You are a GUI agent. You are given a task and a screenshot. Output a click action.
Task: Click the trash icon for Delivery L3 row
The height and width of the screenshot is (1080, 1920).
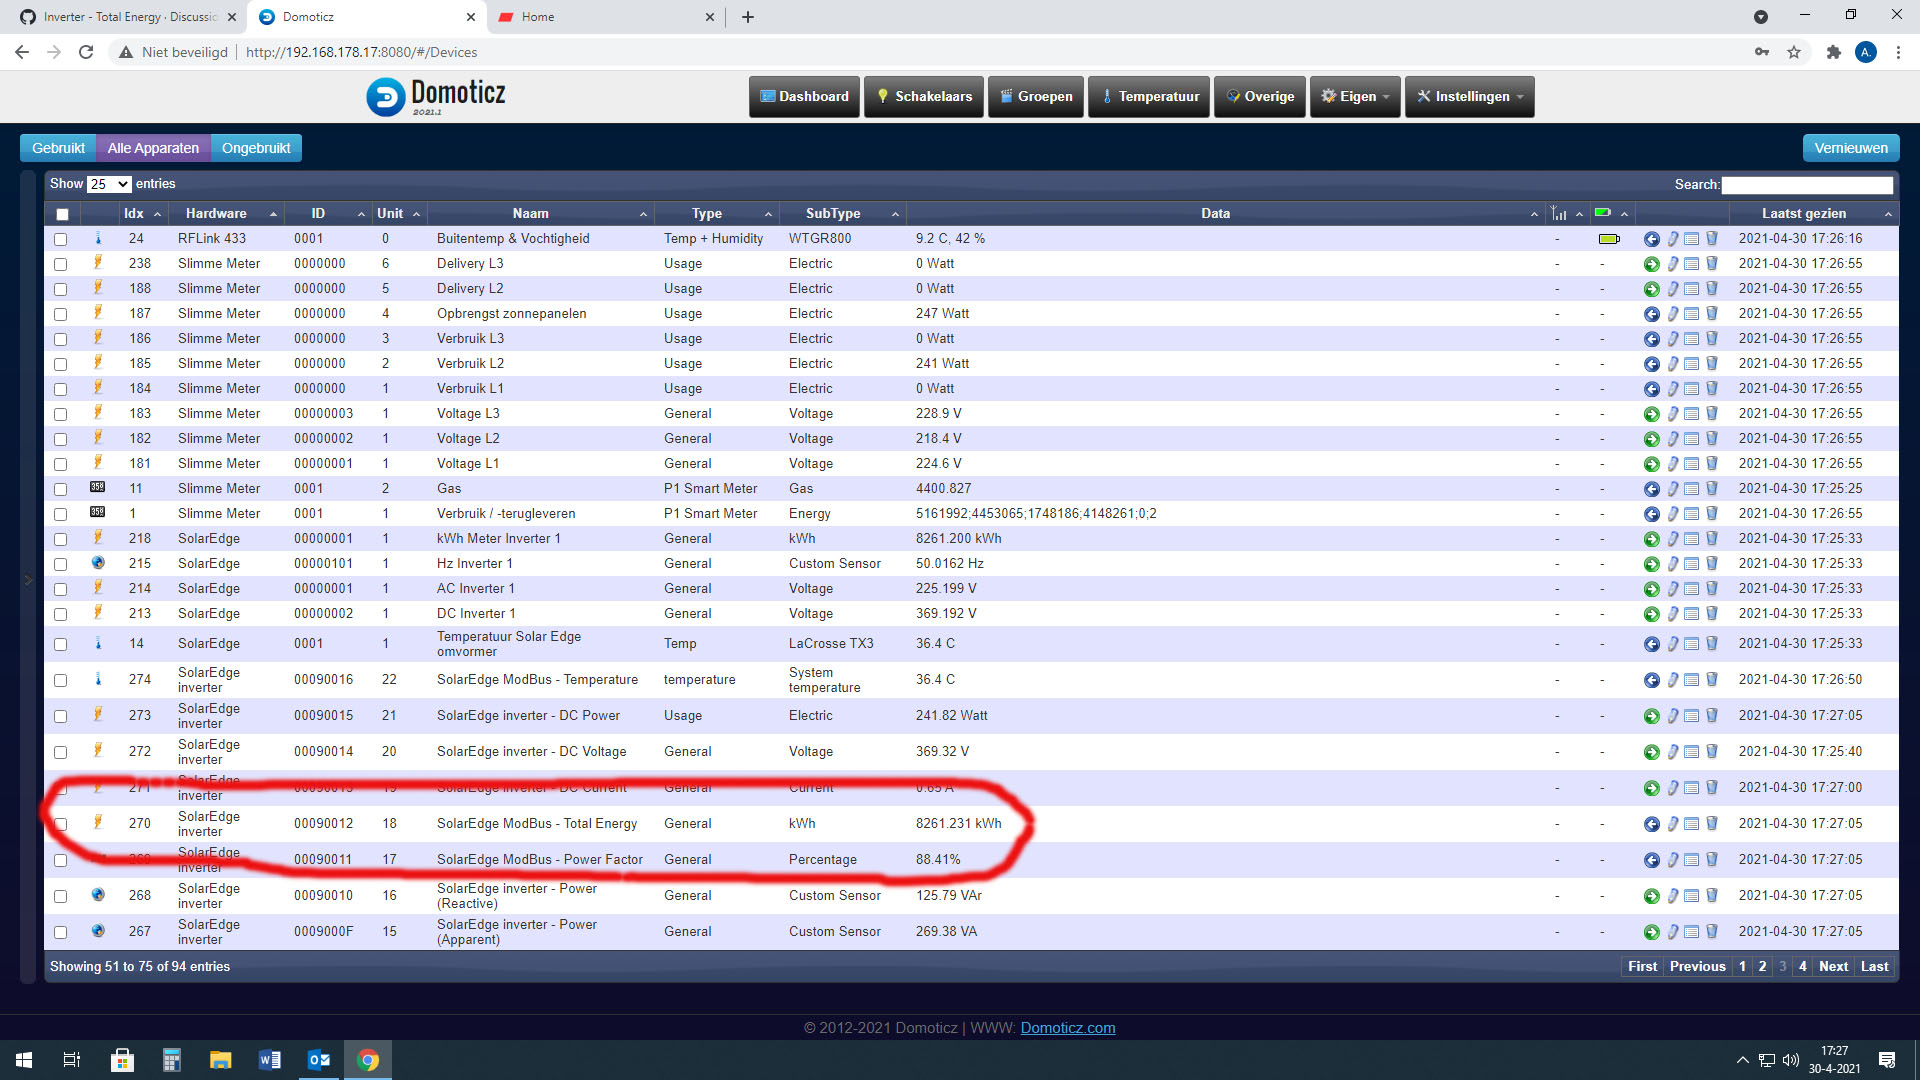click(x=1711, y=264)
